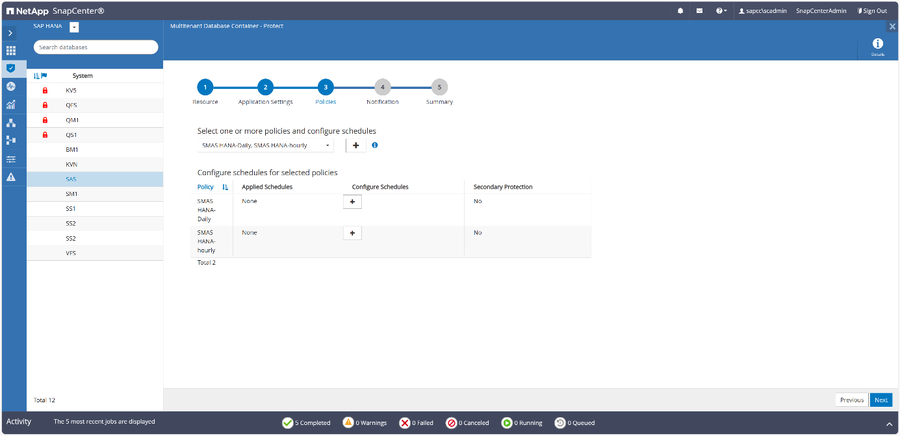Screen dimensions: 900x436
Task: Click the sort flag icon in system list
Action: (40, 76)
